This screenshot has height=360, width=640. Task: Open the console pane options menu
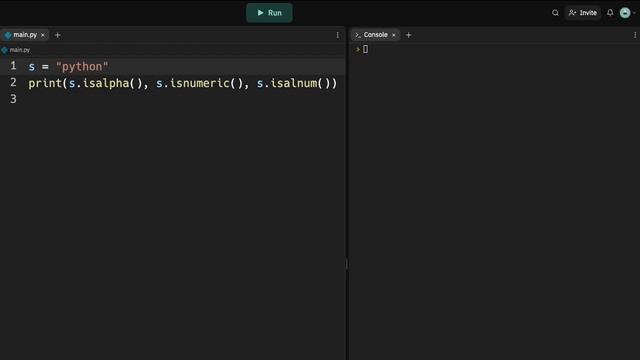(x=635, y=35)
